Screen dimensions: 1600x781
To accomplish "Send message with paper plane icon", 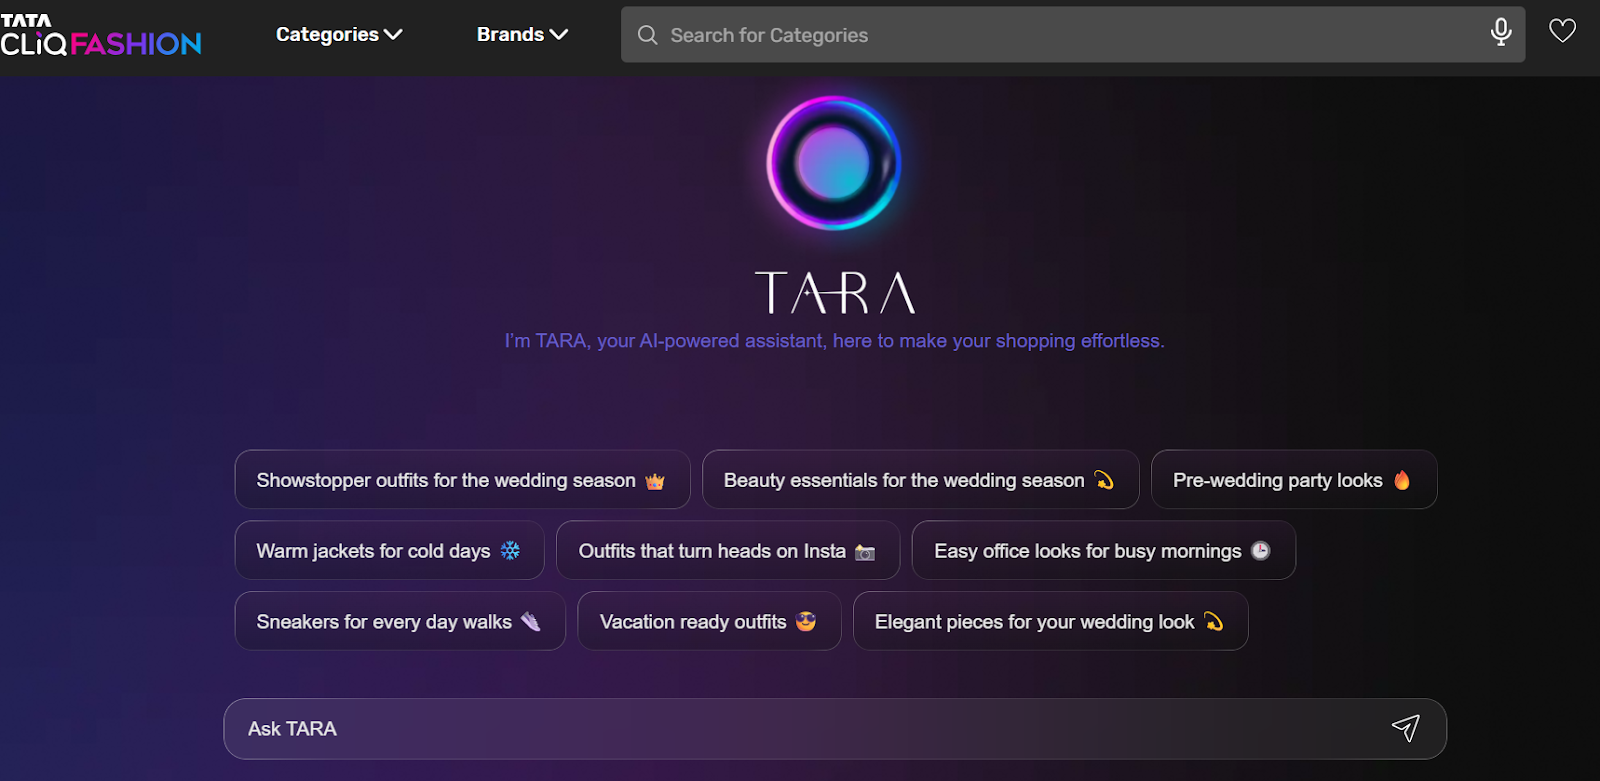I will [1406, 728].
